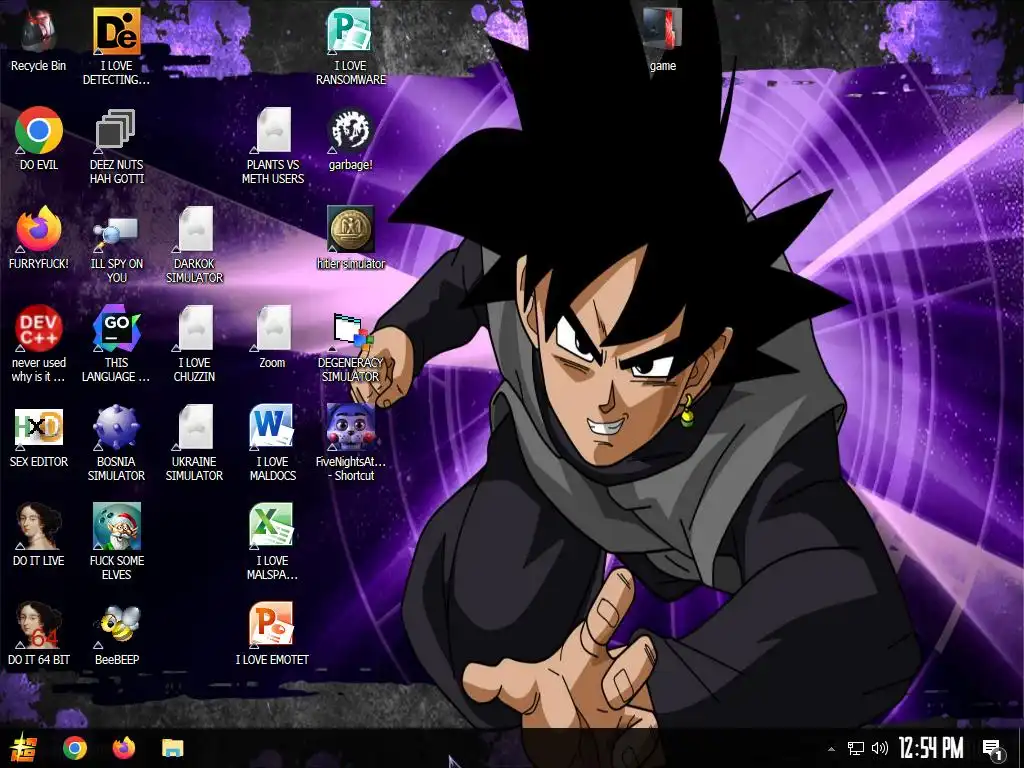Open the volume speaker tray icon
Viewport: 1024px width, 768px height.
[x=880, y=748]
